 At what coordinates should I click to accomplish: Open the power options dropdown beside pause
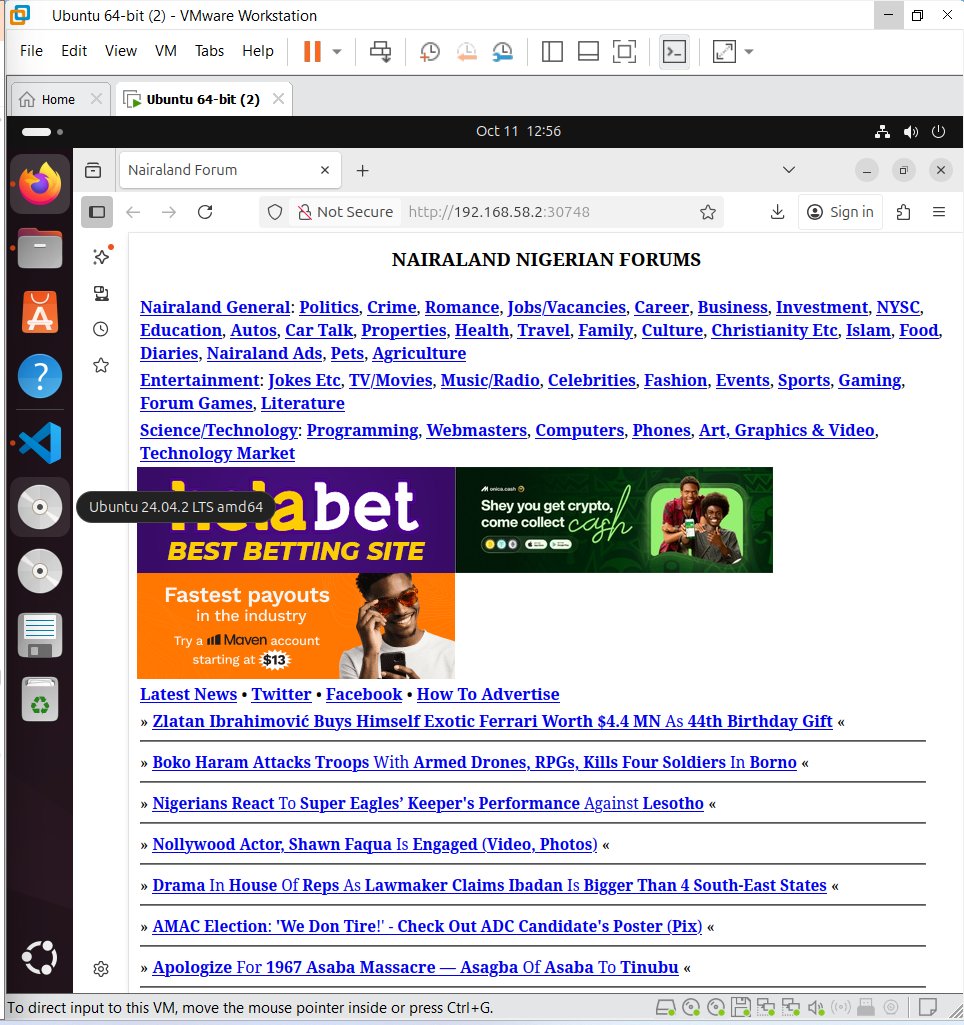click(x=337, y=51)
